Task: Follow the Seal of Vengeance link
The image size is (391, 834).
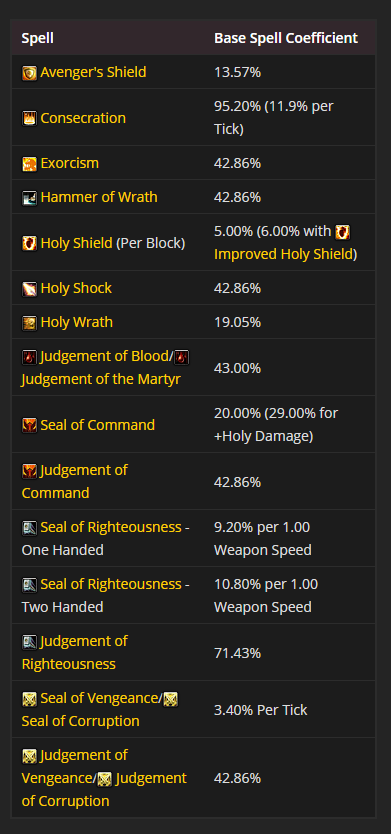Action: (x=99, y=698)
